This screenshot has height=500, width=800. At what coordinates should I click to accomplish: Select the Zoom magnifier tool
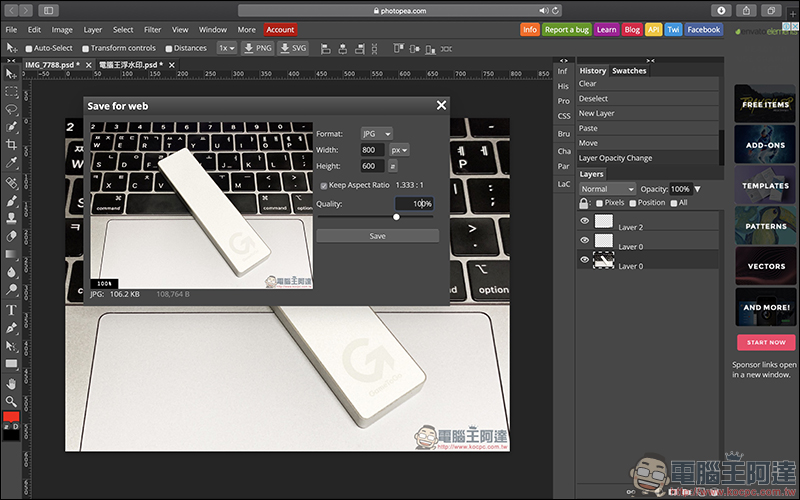point(11,402)
